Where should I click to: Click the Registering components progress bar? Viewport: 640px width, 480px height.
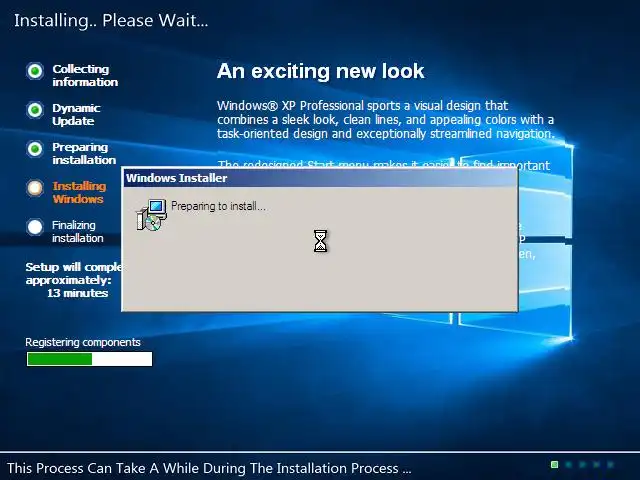tap(89, 359)
